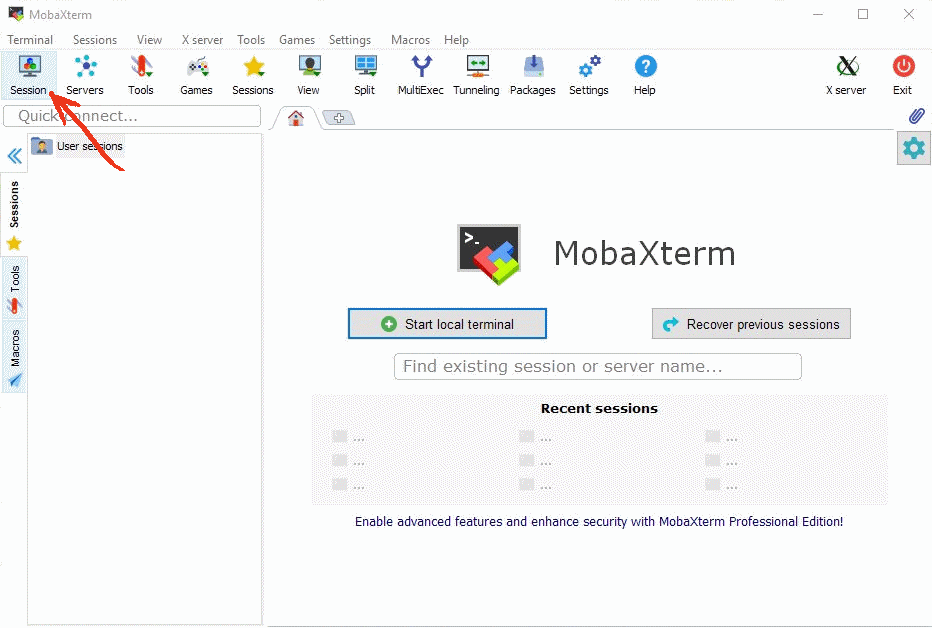Toggle the X server toolbar icon
This screenshot has width=932, height=628.
pos(846,75)
